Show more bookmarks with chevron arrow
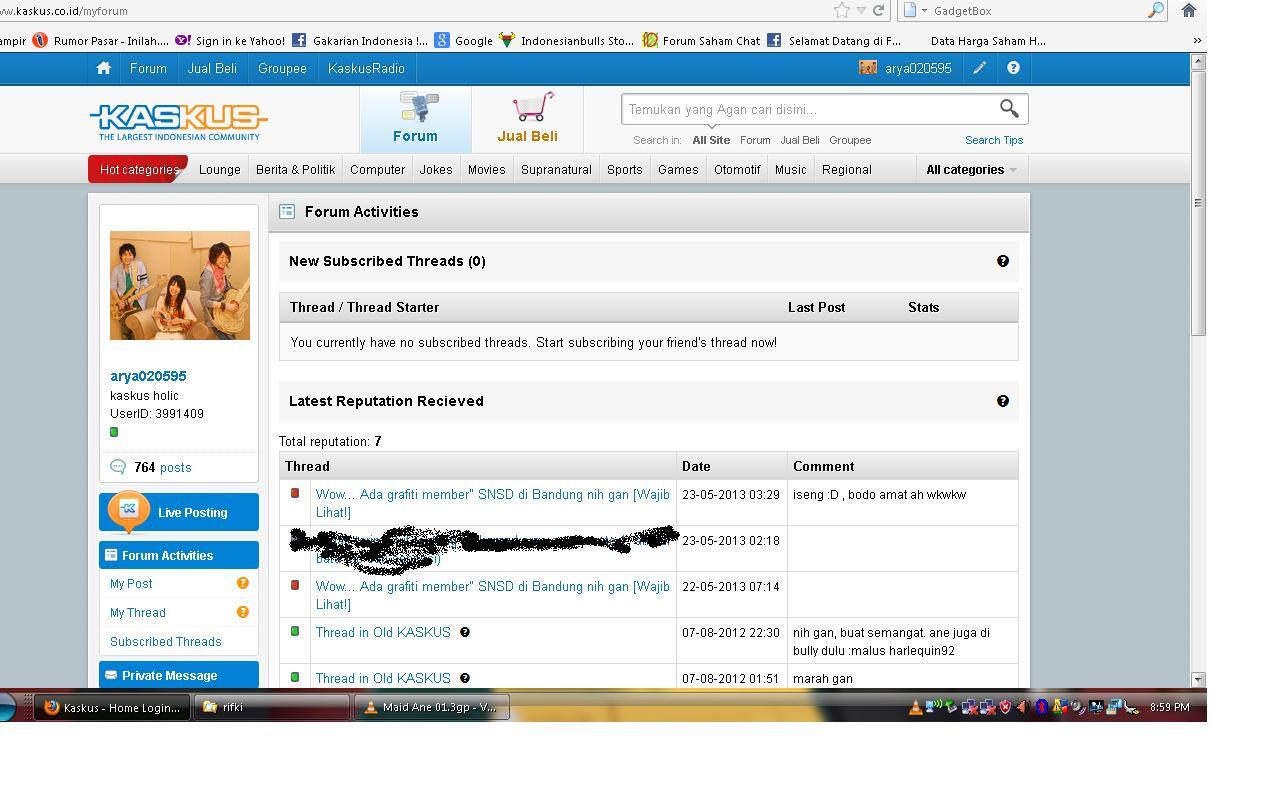1280x800 pixels. [x=1197, y=41]
